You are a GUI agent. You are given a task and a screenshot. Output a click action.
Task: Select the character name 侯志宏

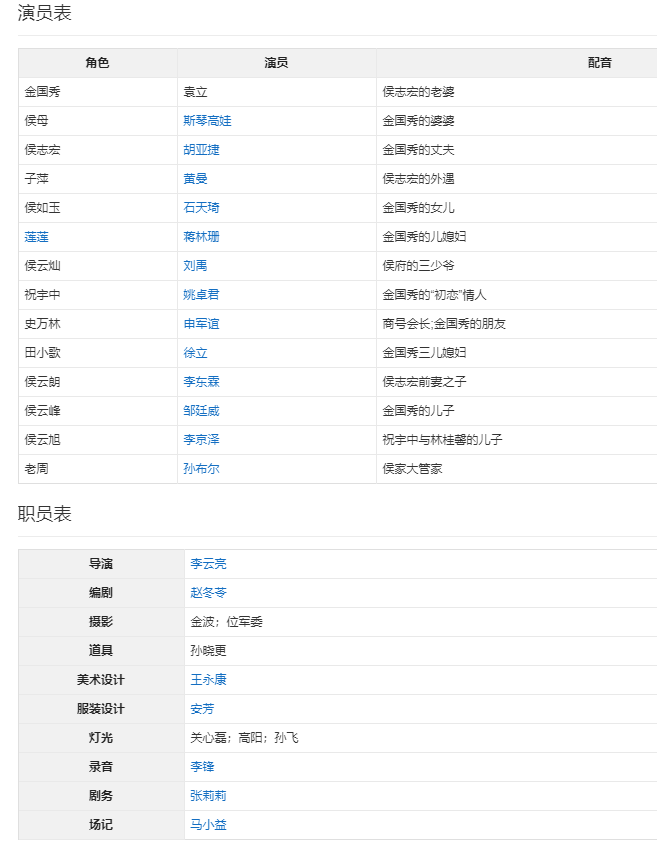[x=42, y=150]
